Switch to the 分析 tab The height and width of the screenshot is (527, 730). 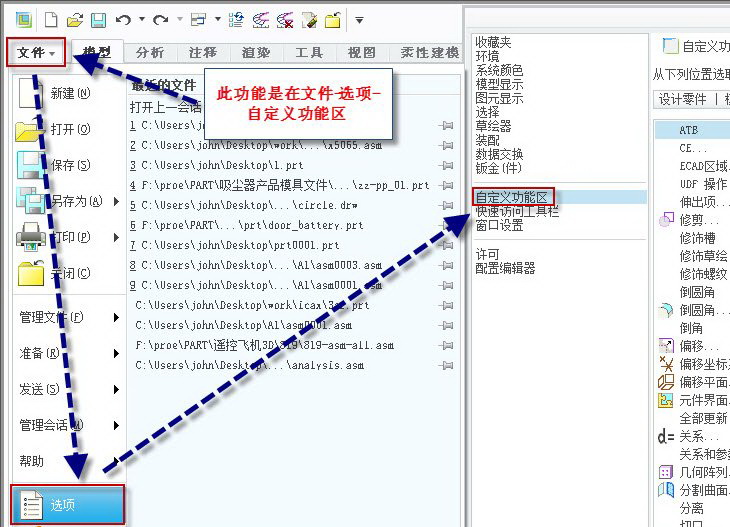(150, 53)
